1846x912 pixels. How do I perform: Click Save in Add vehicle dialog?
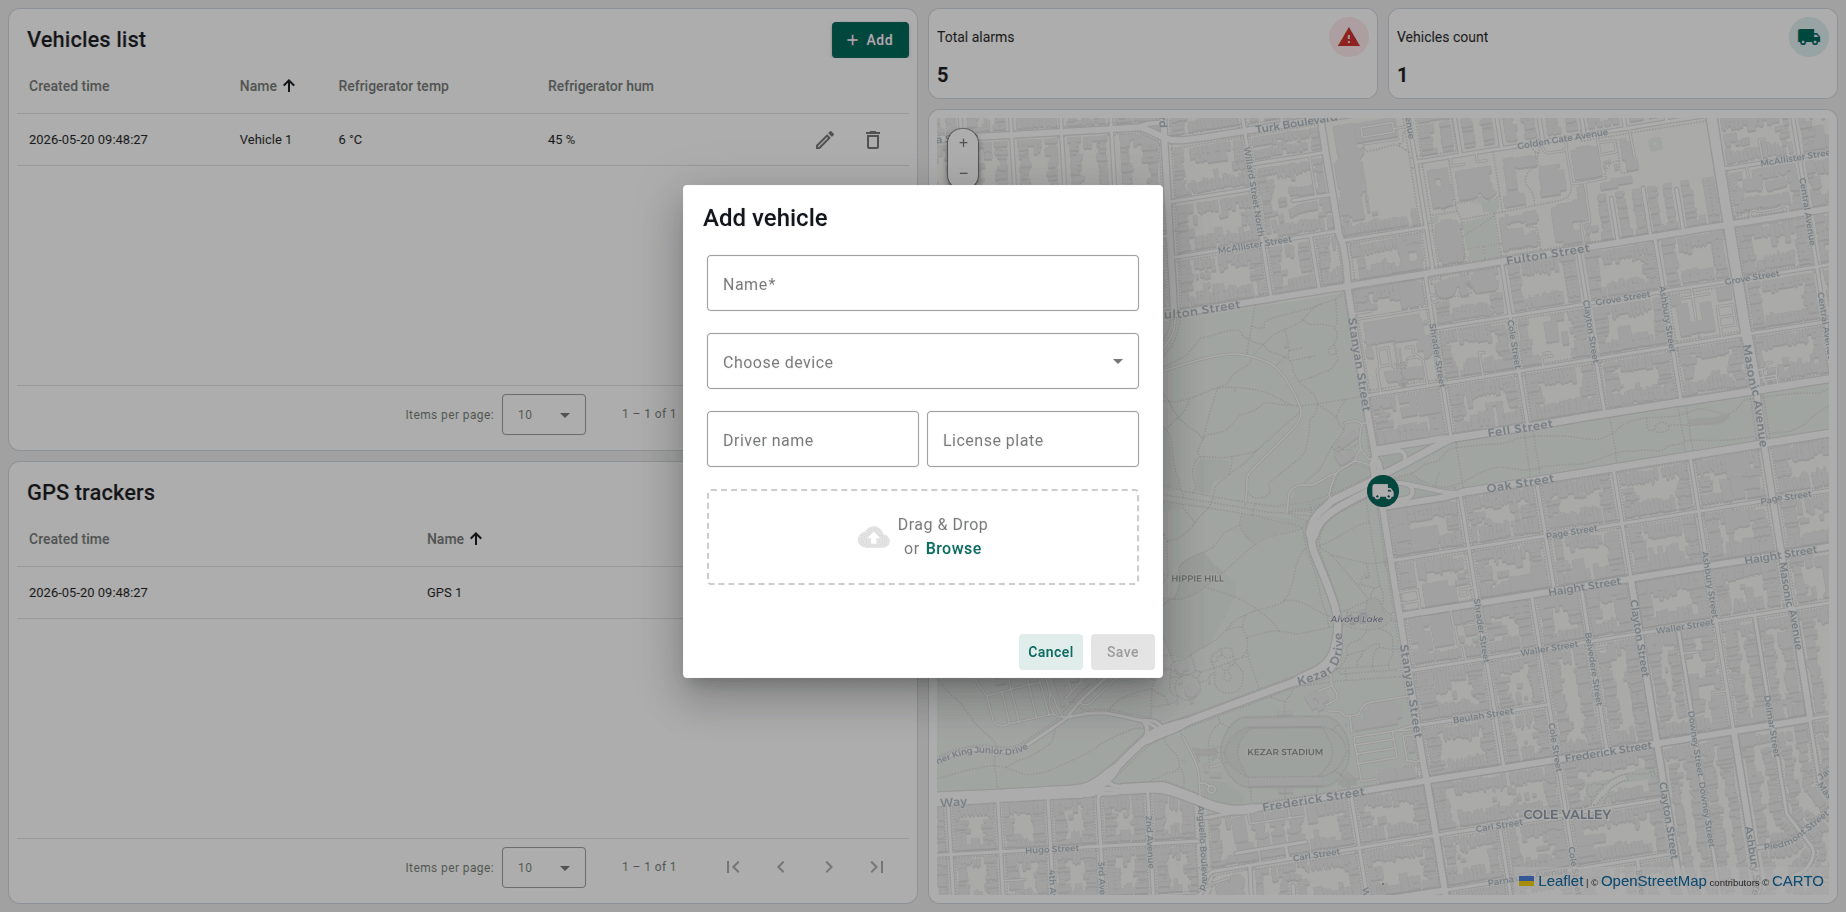pyautogui.click(x=1123, y=652)
